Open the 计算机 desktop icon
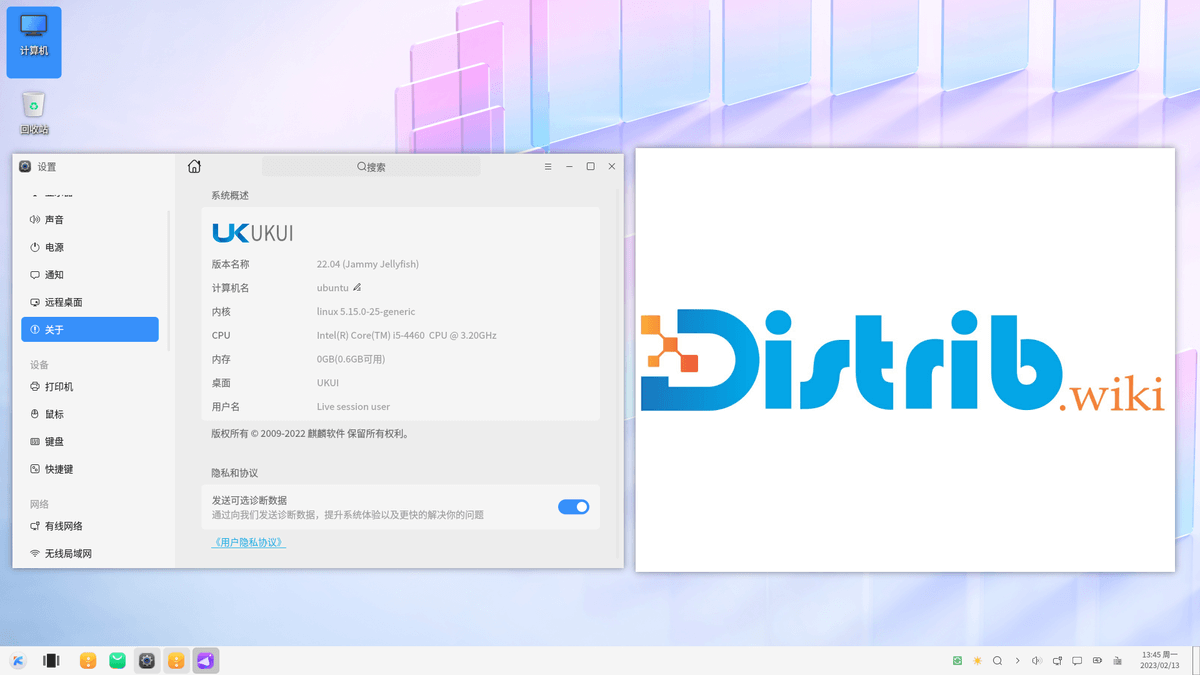This screenshot has width=1200, height=675. (34, 42)
